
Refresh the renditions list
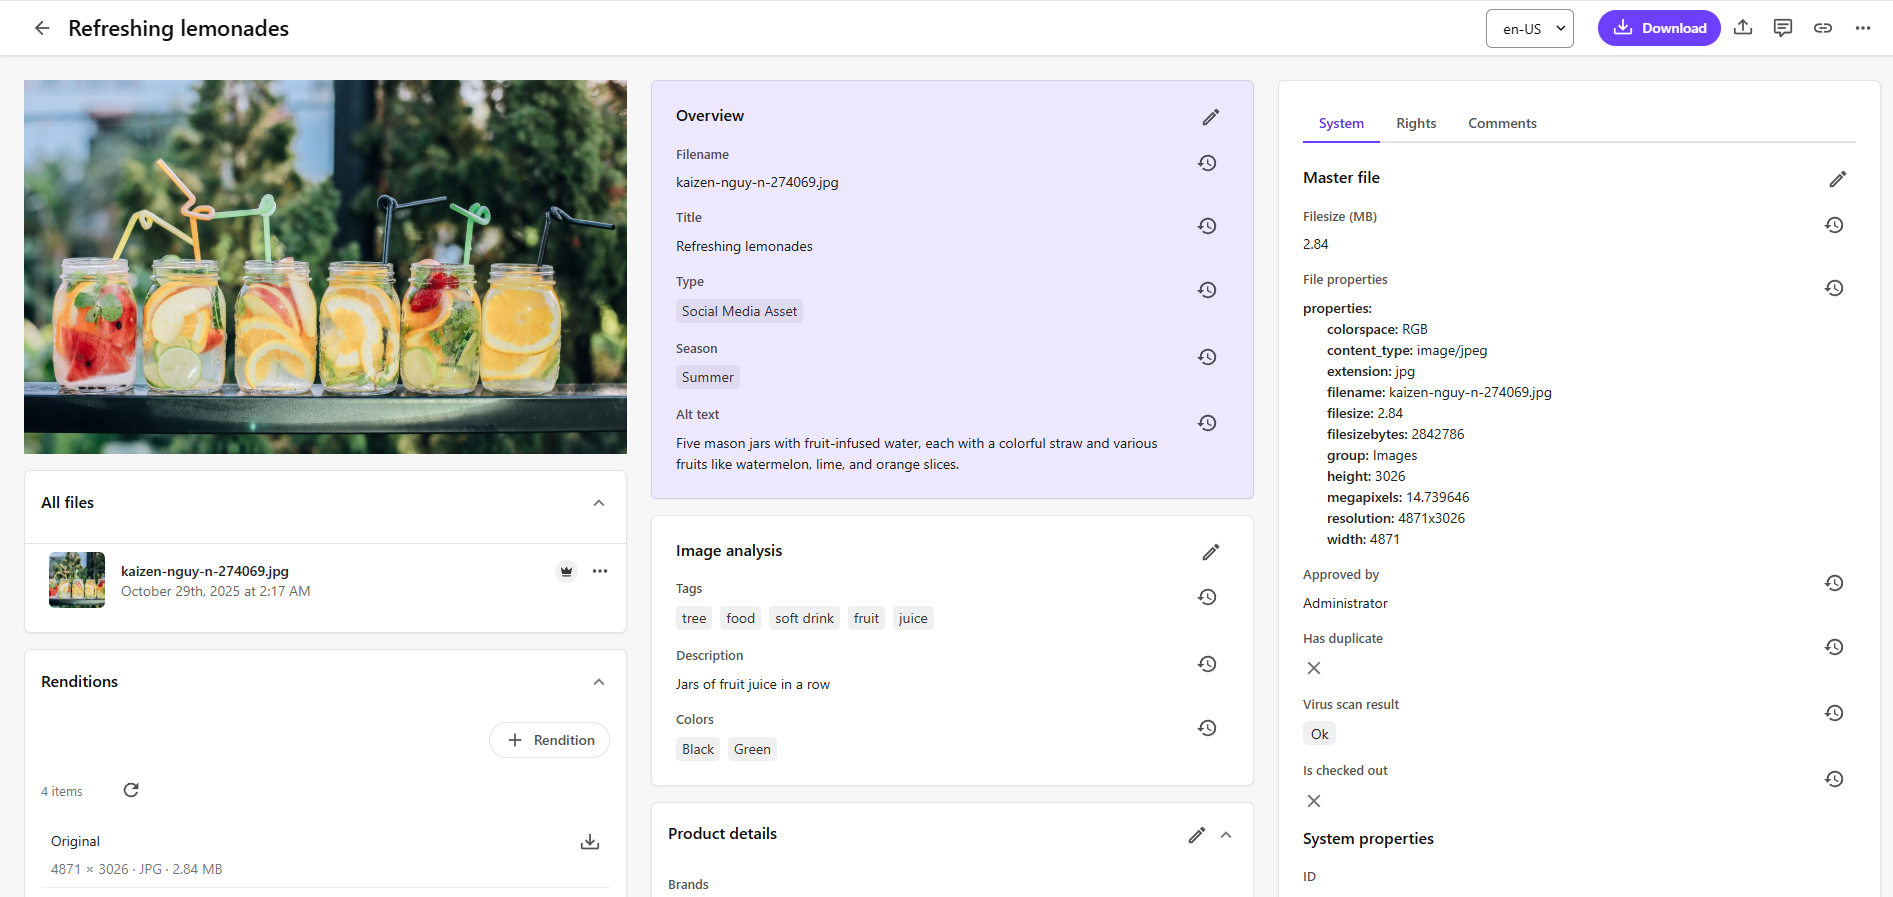coord(131,790)
